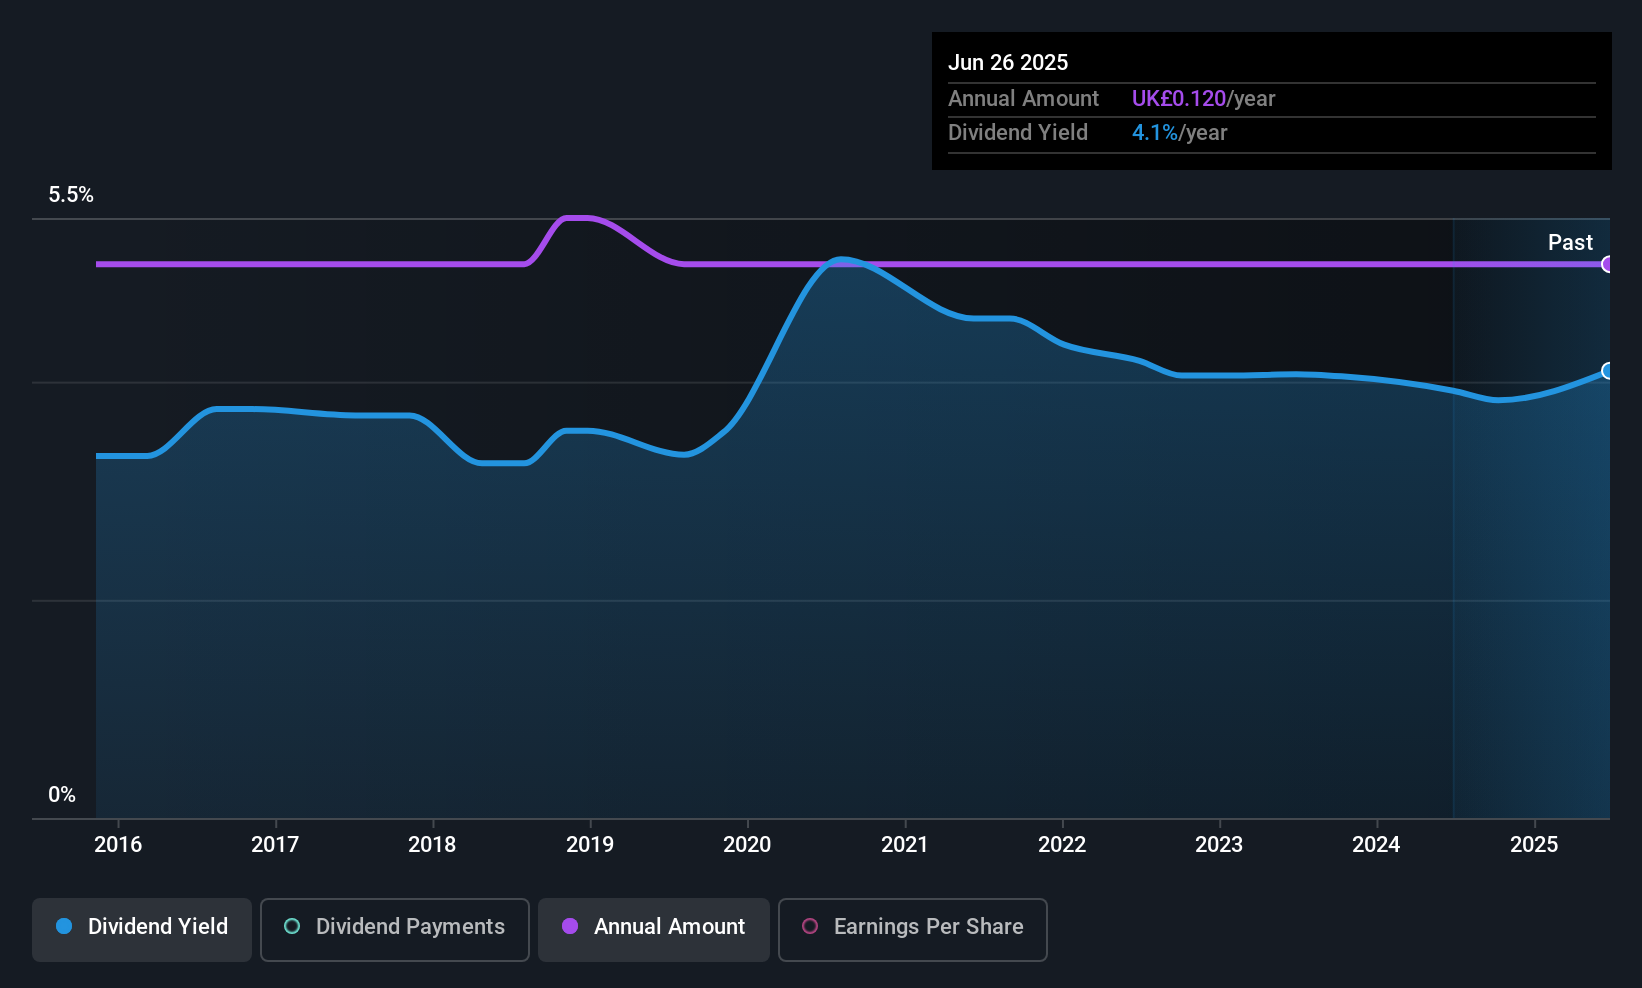Click the teal Dividend Payments circle icon

tap(292, 926)
